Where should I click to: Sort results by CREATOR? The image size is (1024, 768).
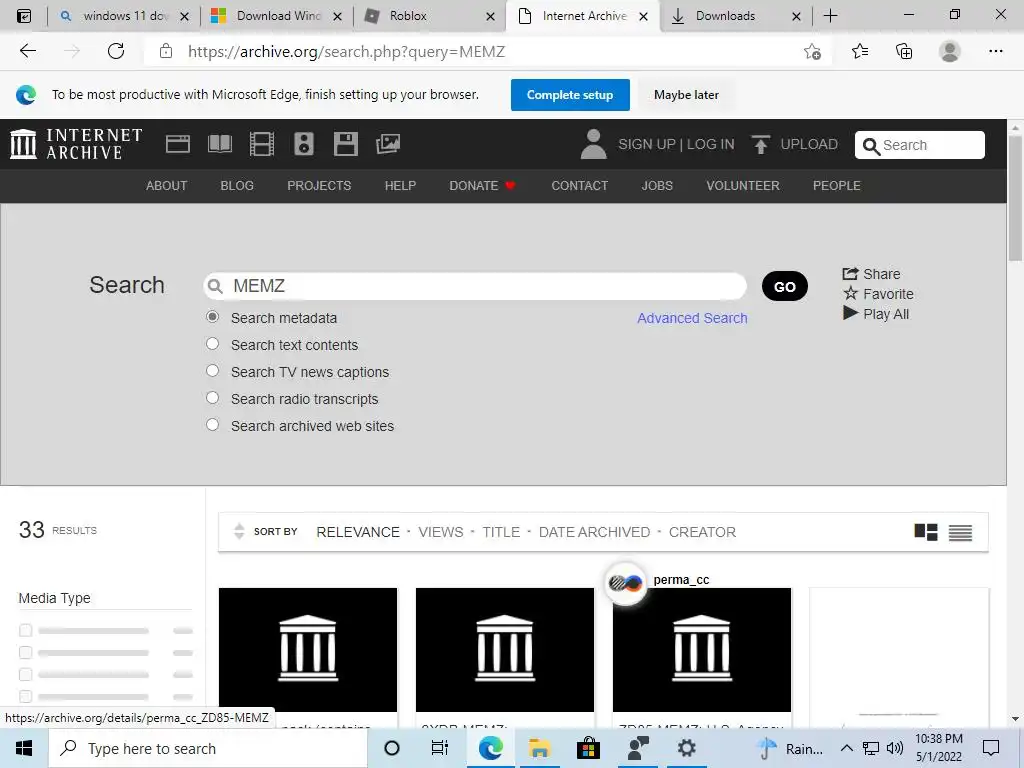point(702,532)
